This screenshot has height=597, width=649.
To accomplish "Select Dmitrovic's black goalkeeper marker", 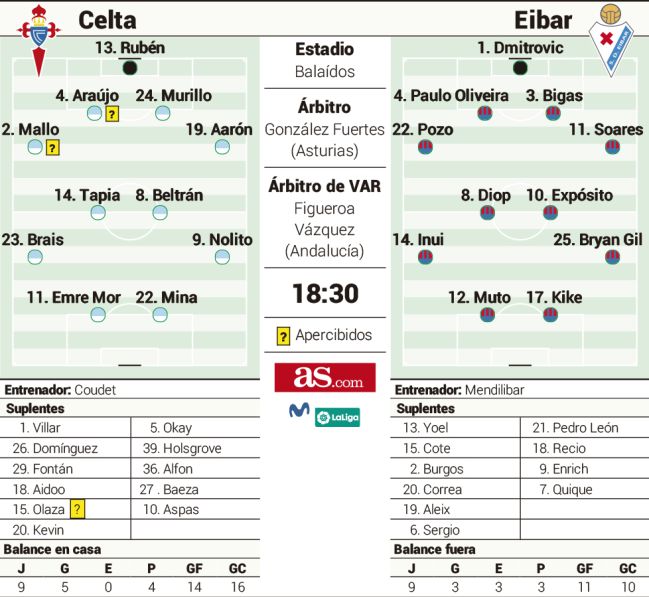I will [x=520, y=67].
